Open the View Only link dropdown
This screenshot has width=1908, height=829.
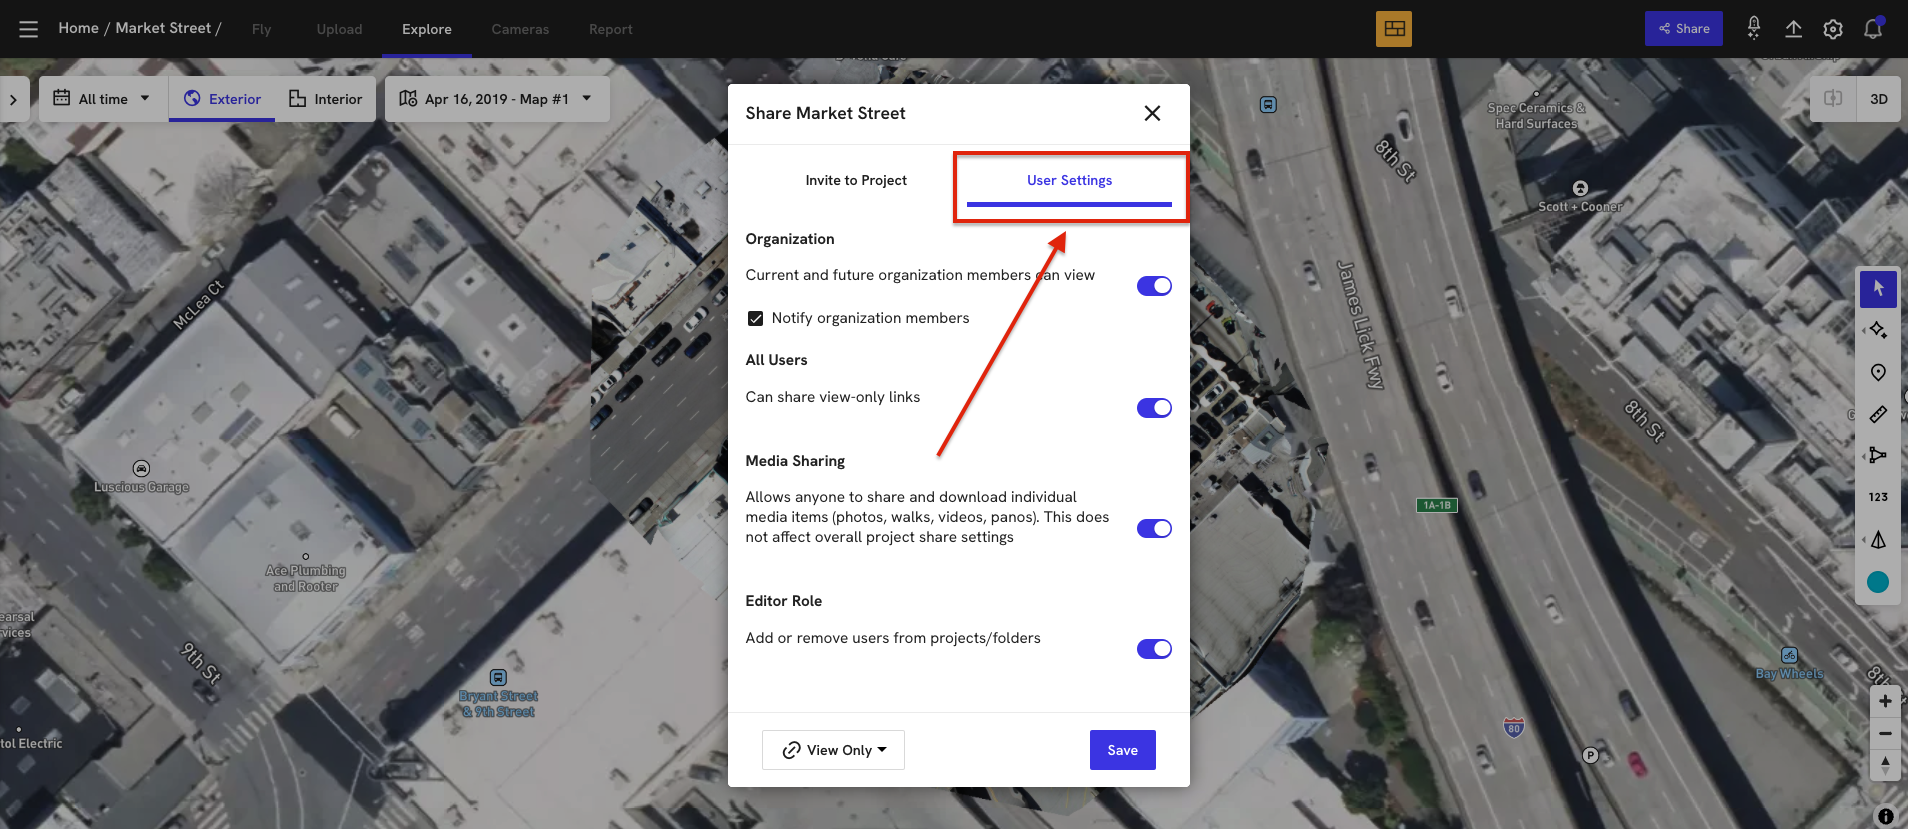833,750
